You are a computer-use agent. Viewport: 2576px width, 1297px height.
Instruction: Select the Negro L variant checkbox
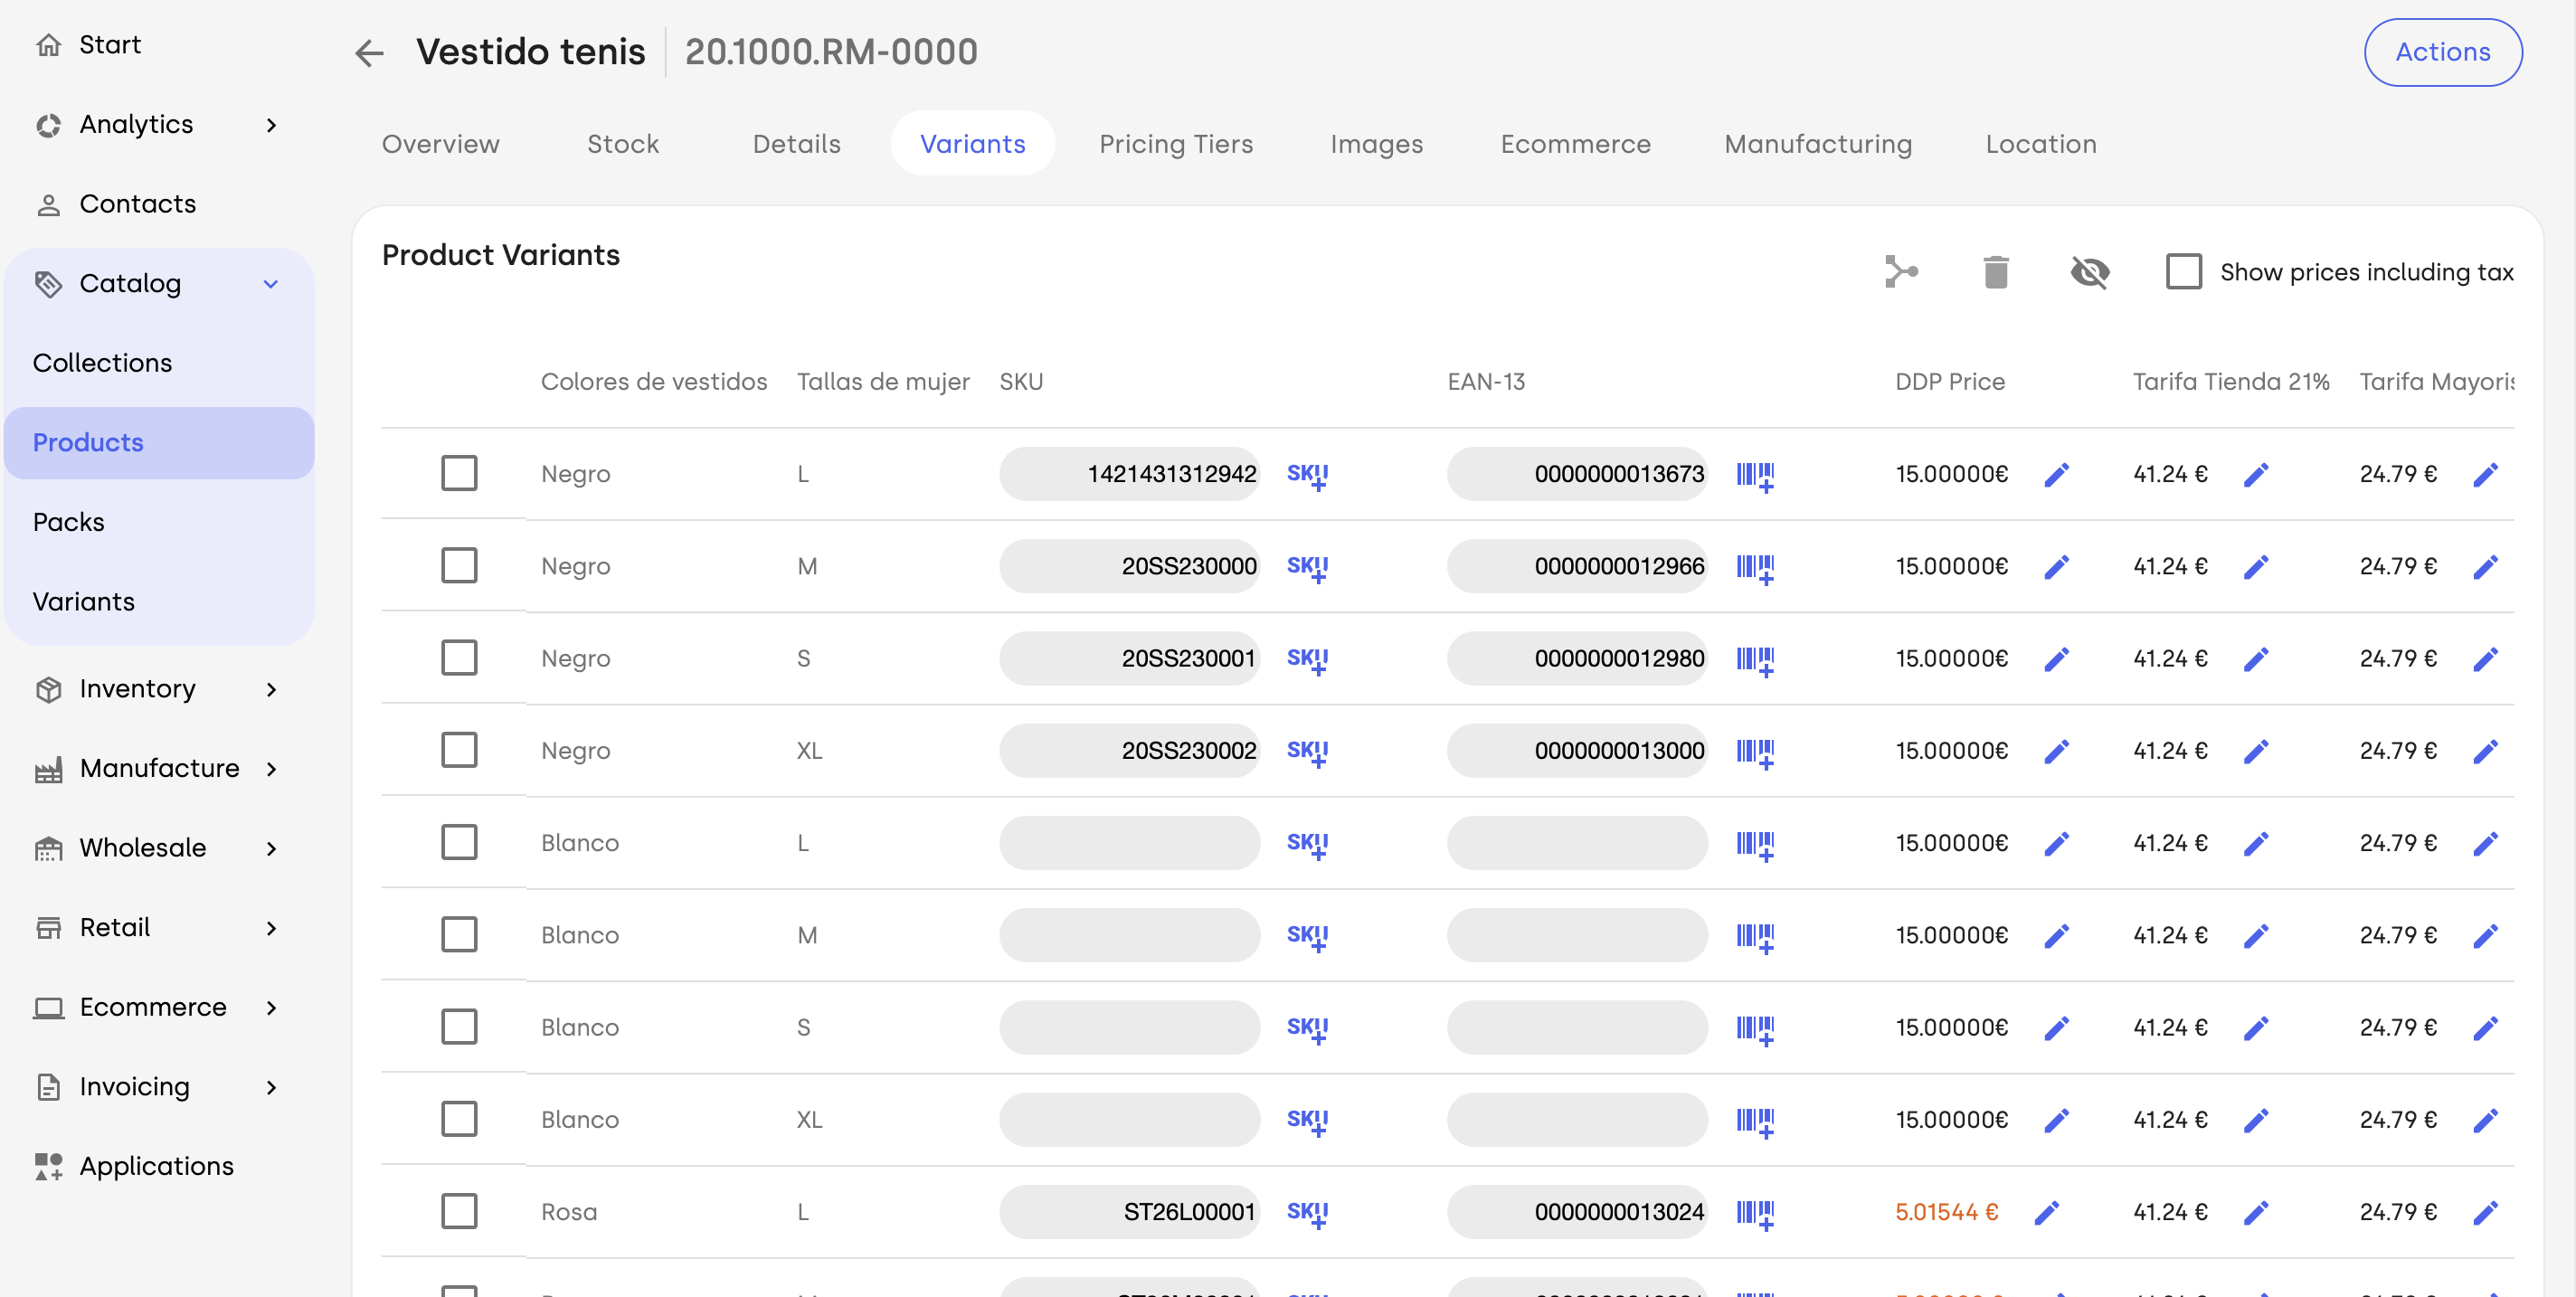pos(459,473)
